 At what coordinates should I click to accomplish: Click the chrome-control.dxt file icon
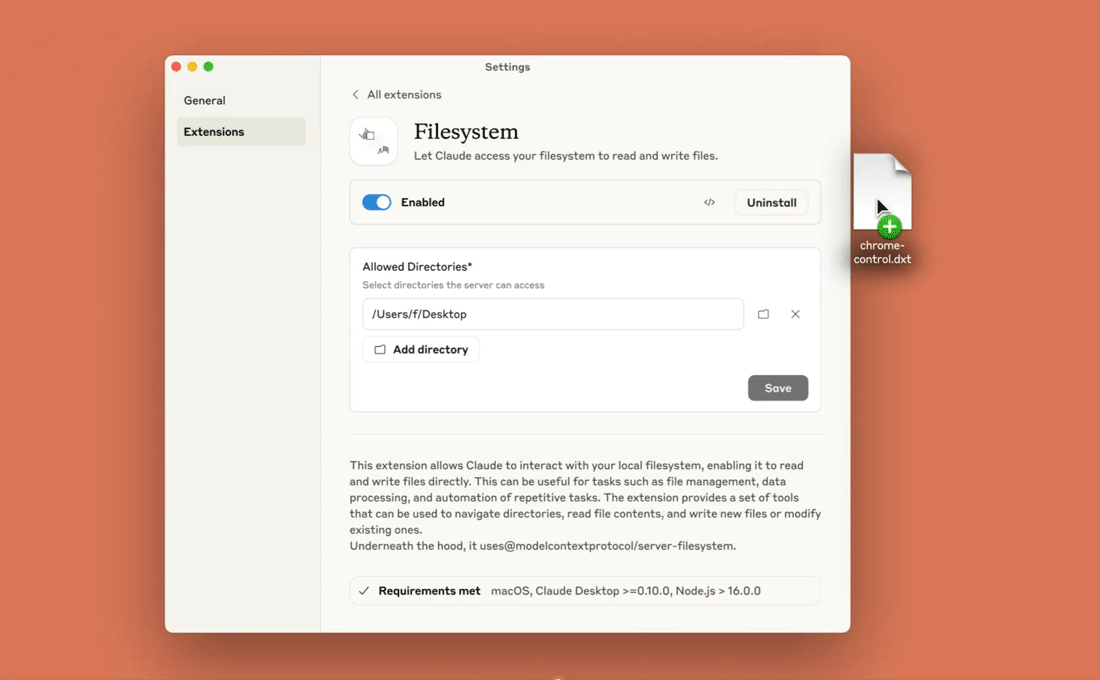pos(882,192)
